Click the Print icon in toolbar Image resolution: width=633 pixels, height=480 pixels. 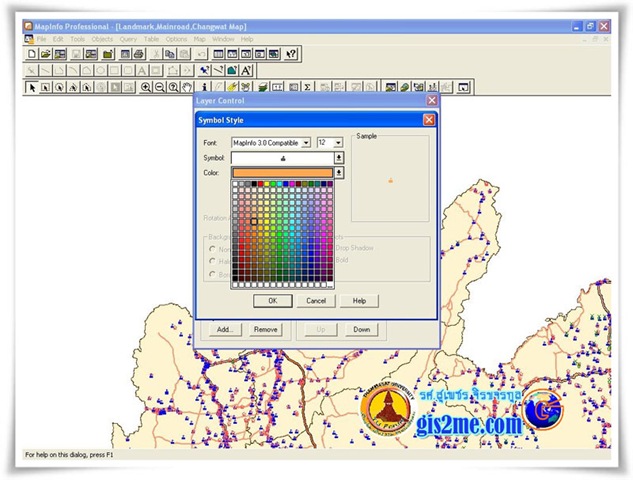(x=139, y=54)
